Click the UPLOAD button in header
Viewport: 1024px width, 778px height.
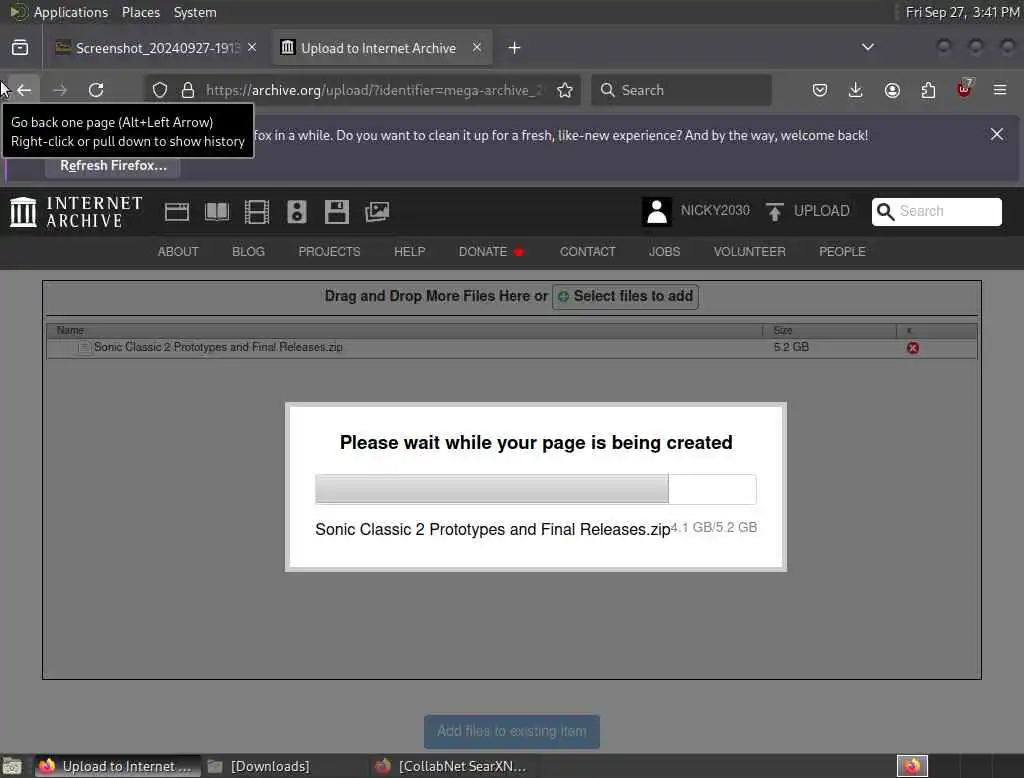pyautogui.click(x=808, y=211)
